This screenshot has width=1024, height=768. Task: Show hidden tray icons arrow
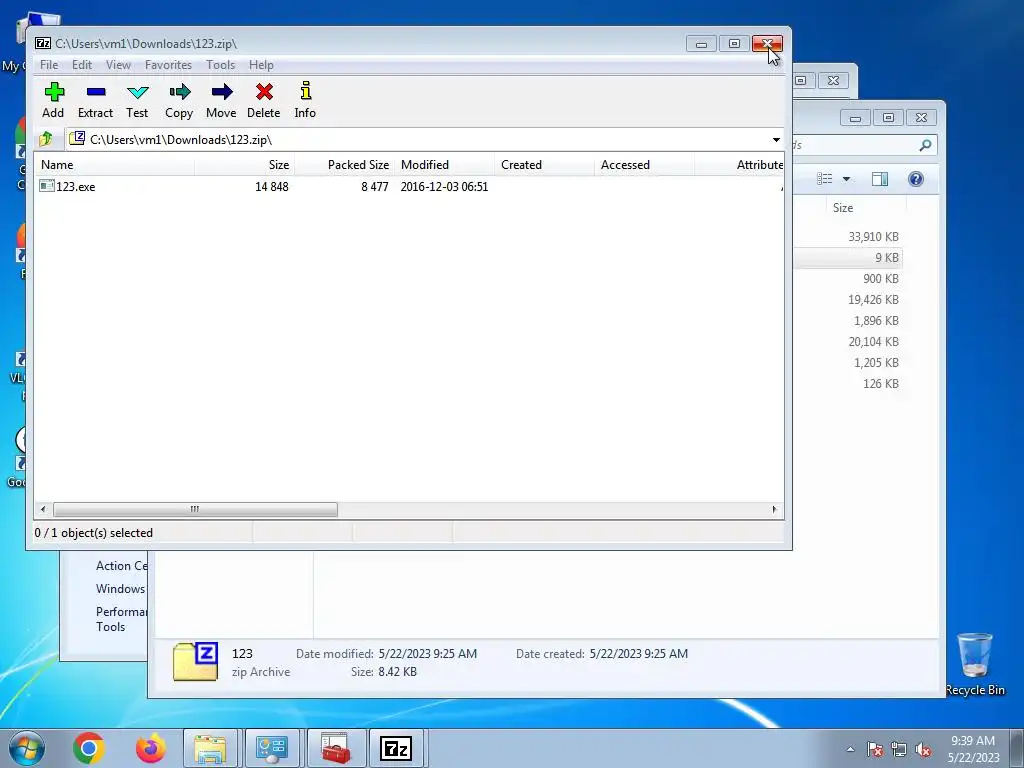[850, 749]
